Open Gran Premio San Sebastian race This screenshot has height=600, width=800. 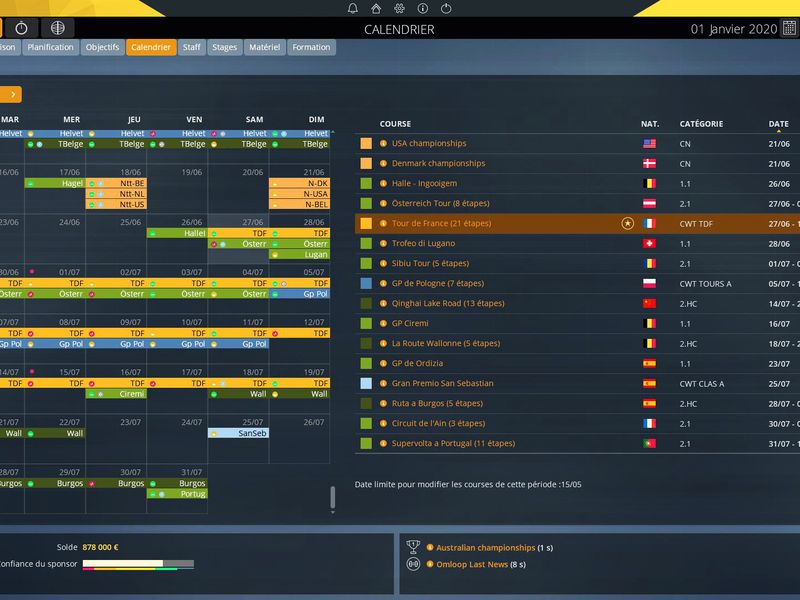442,383
